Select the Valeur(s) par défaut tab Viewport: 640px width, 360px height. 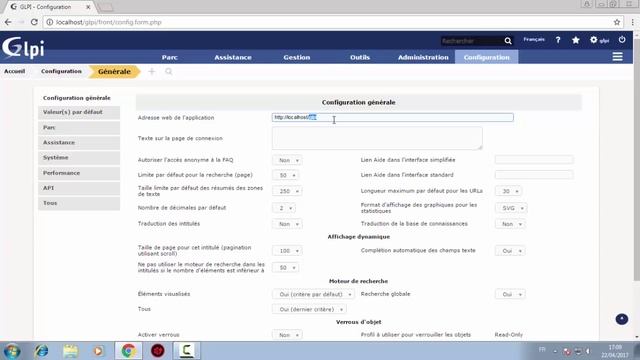(79, 112)
